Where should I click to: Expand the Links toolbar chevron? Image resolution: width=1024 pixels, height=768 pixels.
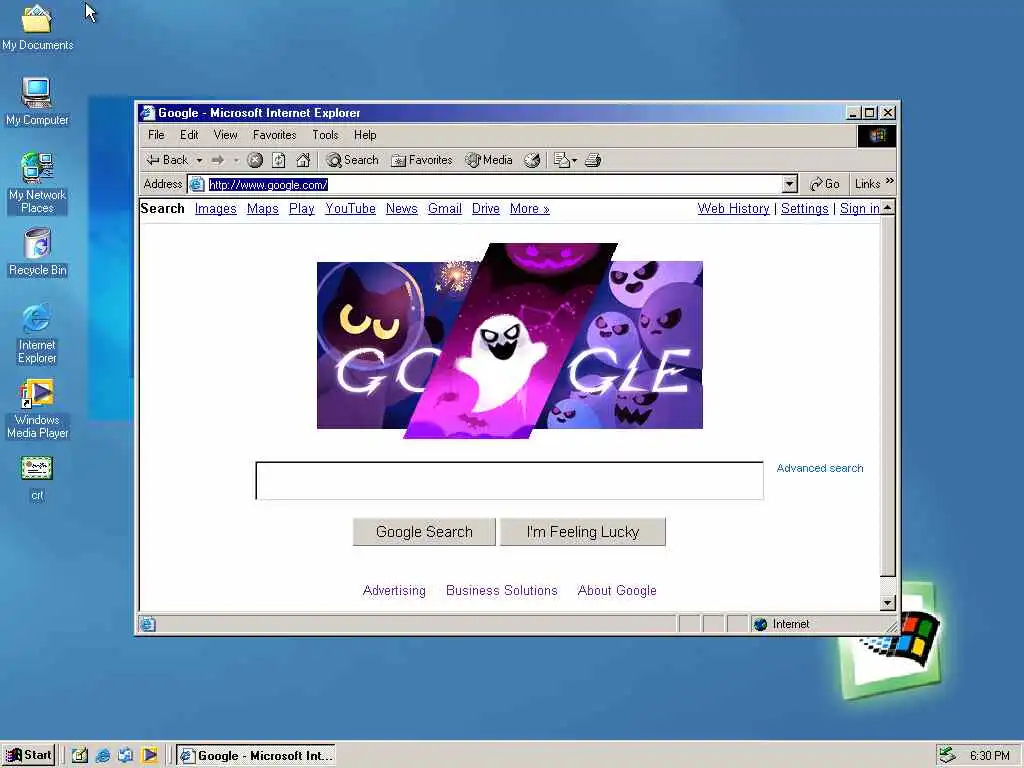coord(889,182)
